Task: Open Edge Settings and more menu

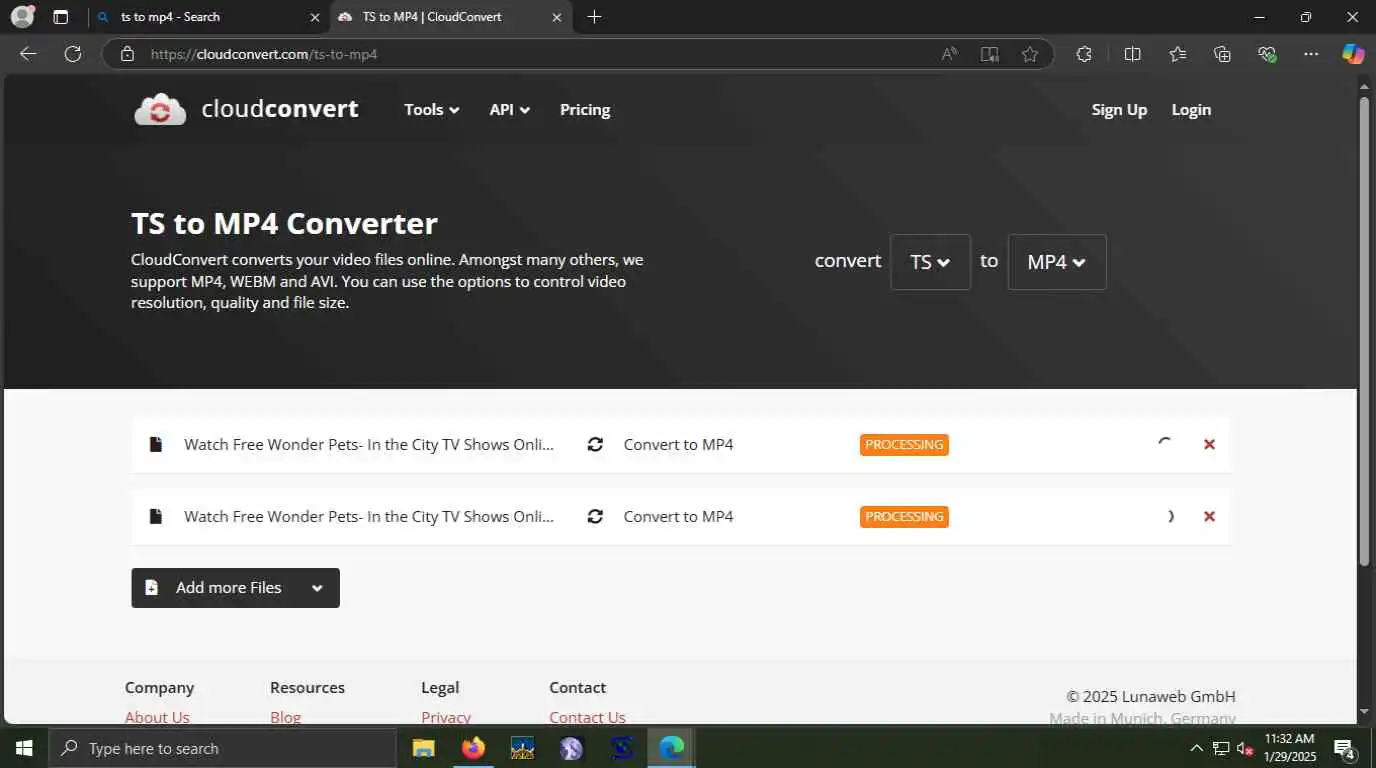Action: pos(1311,54)
